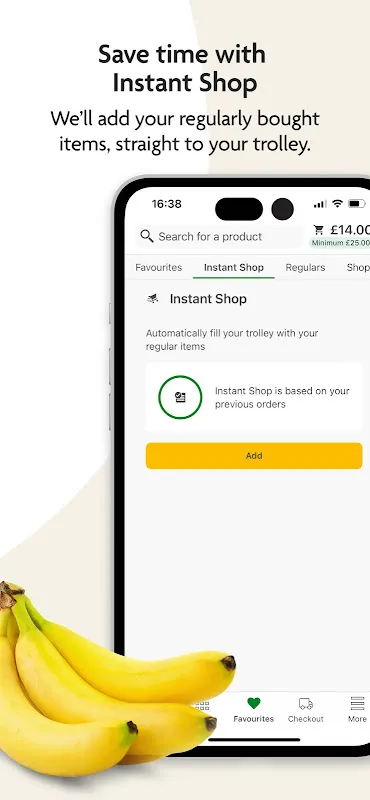This screenshot has width=370, height=800.
Task: Open the Checkout truck icon
Action: point(306,704)
